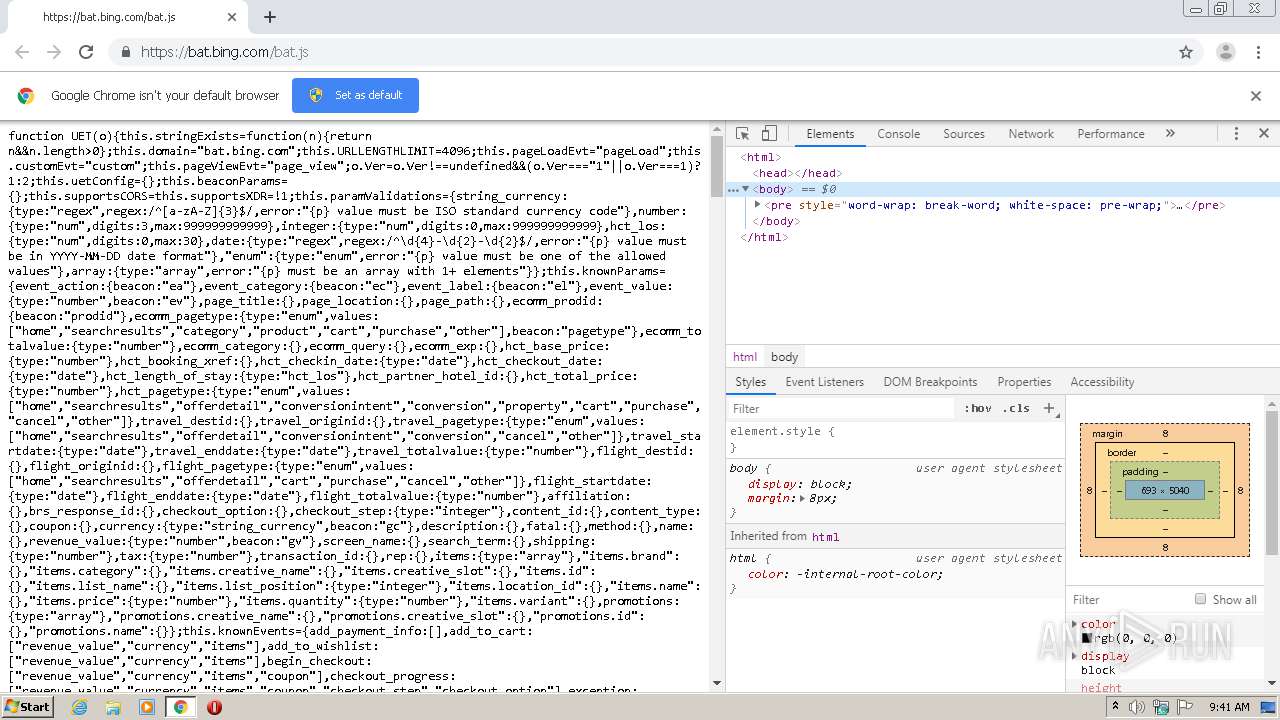Switch to the Performance tab
The width and height of the screenshot is (1280, 720).
(x=1111, y=134)
